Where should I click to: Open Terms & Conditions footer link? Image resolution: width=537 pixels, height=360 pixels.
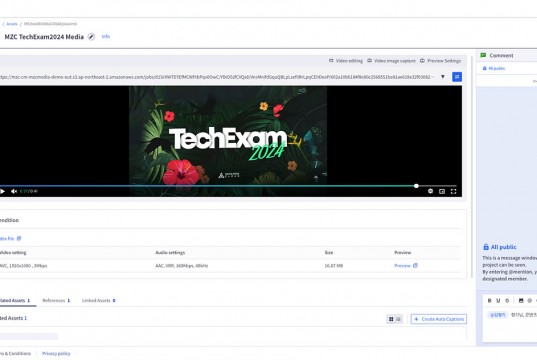pos(15,353)
